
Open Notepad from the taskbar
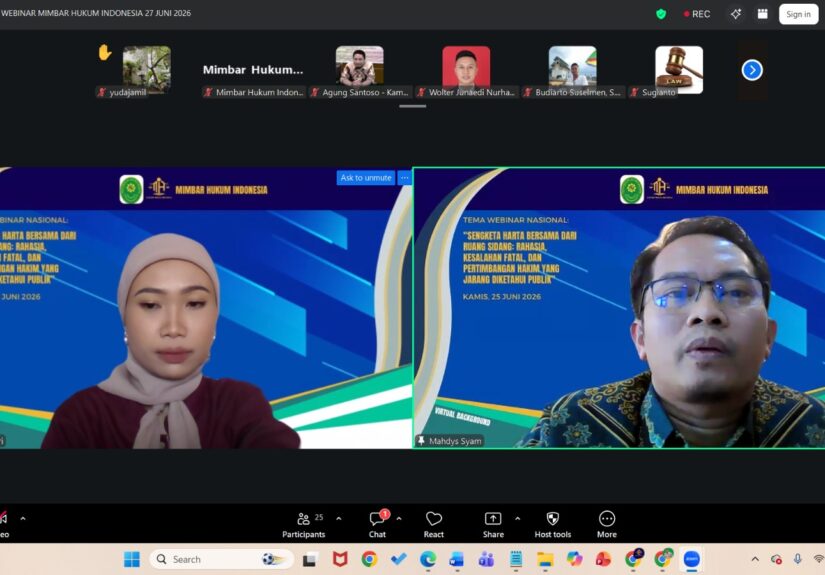516,559
